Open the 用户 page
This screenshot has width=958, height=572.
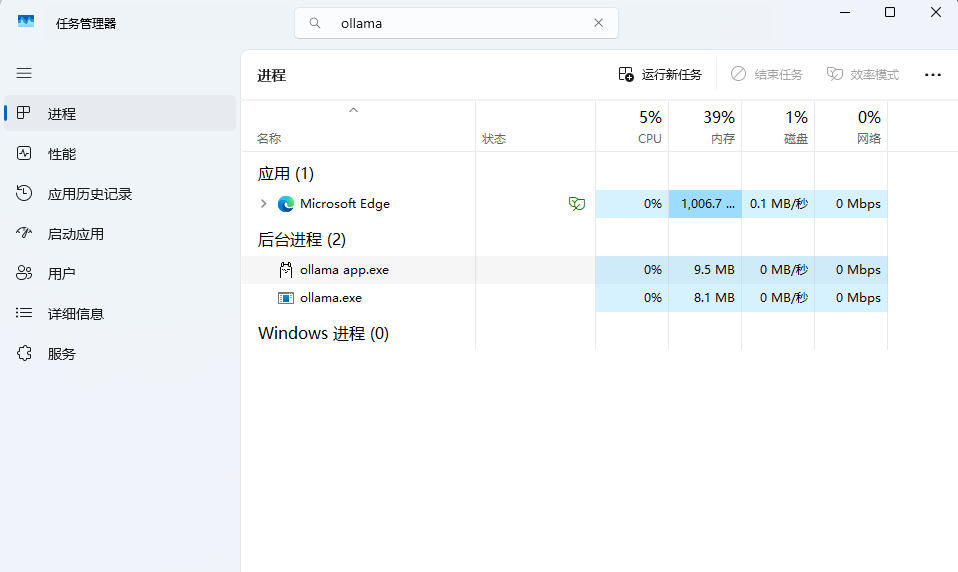pos(120,273)
